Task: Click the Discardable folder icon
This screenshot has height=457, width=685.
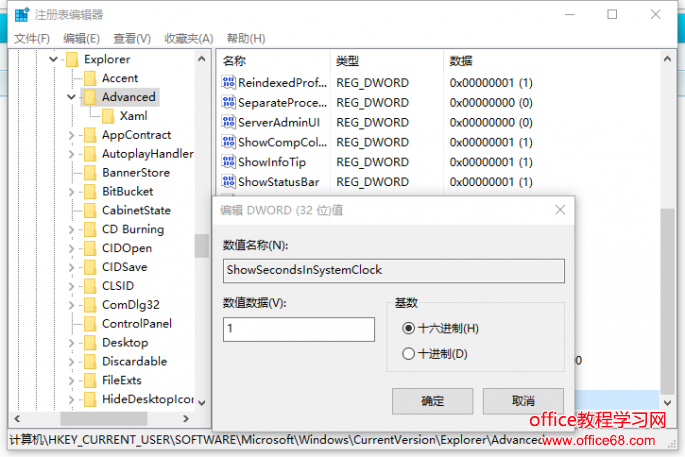Action: (x=90, y=361)
